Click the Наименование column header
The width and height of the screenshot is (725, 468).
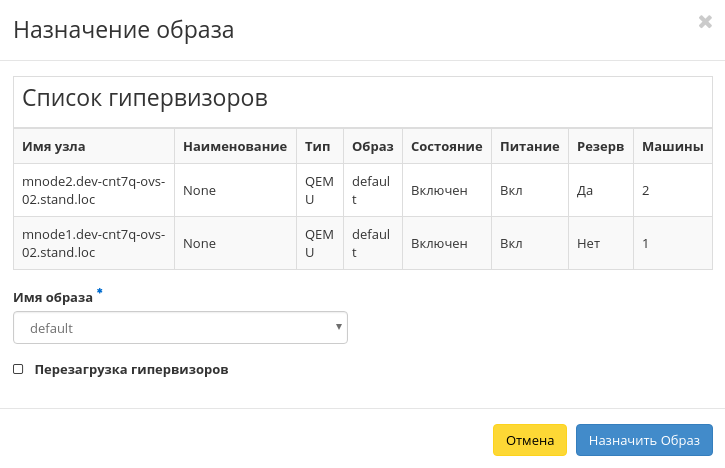[235, 146]
